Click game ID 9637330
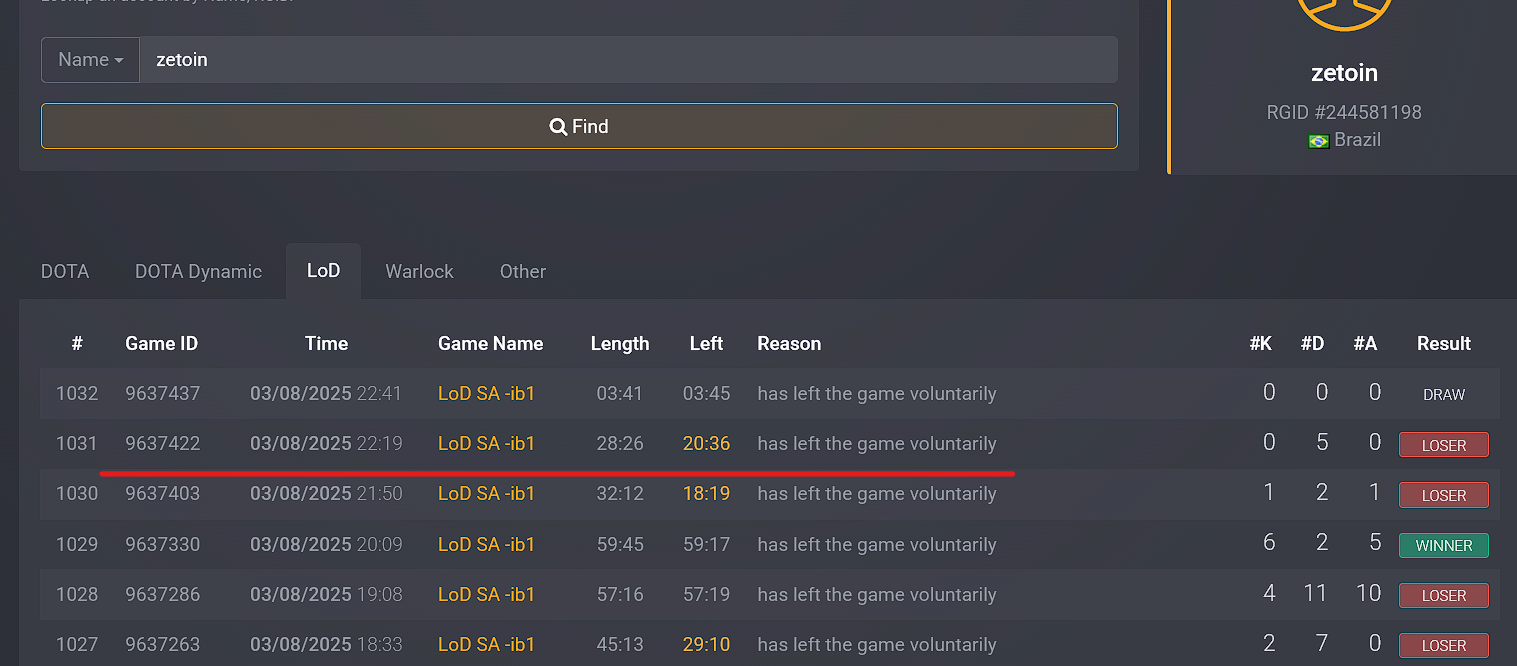 (x=163, y=545)
